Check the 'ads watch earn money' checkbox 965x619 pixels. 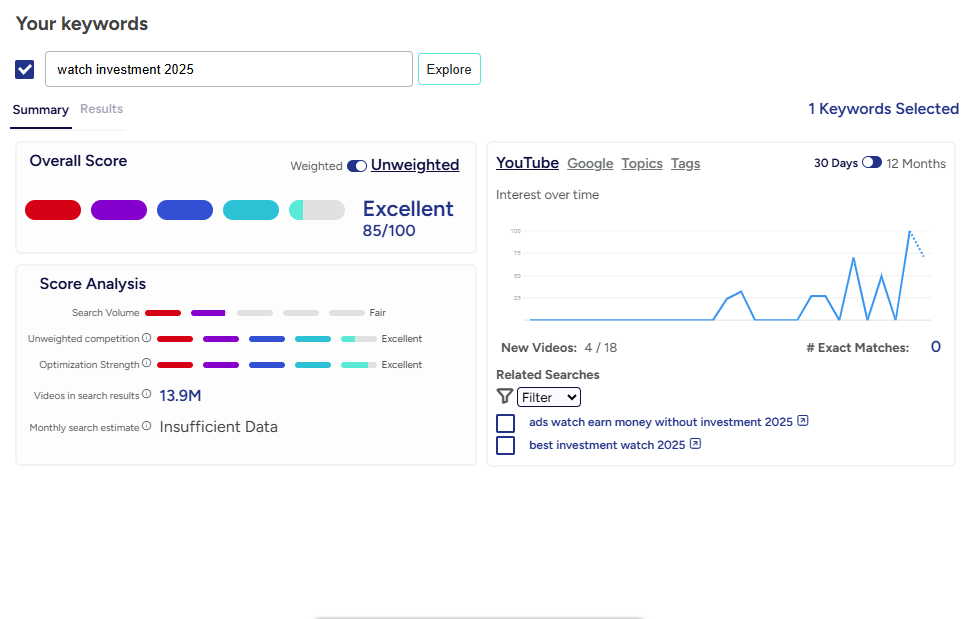click(506, 423)
